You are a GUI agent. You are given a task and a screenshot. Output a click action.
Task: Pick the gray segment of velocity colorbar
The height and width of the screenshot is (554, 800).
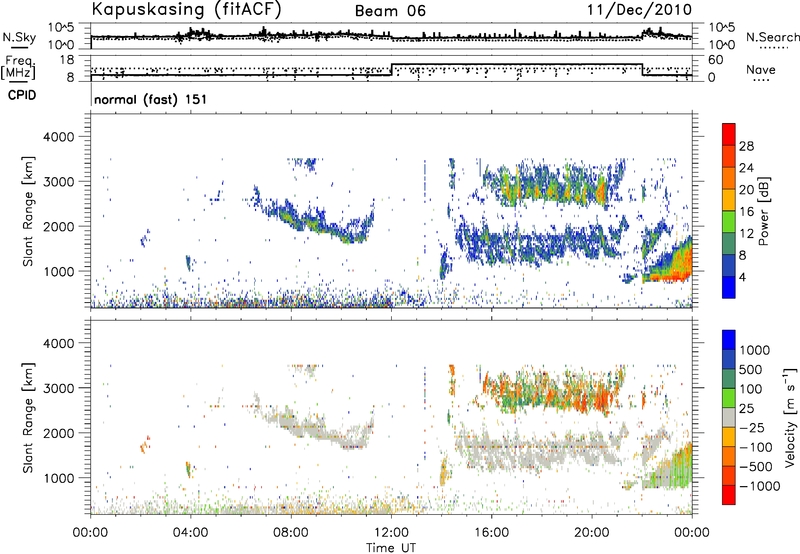pos(729,417)
